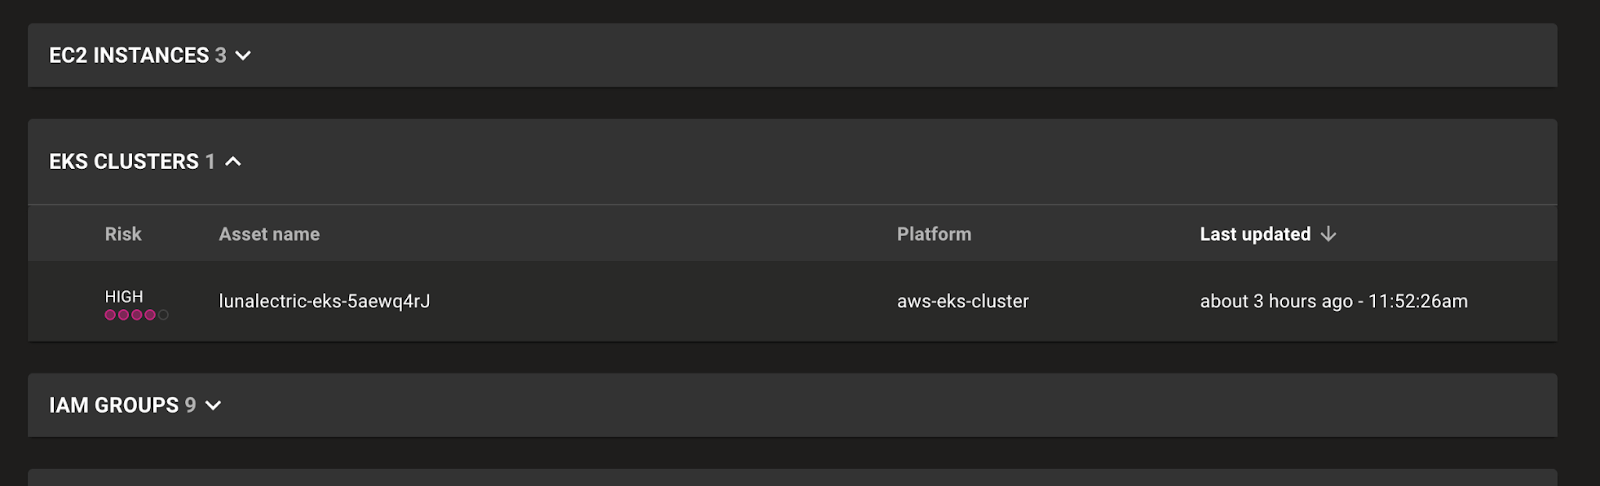Click the first filled pink risk dot
Screen dimensions: 1600x486
point(110,315)
